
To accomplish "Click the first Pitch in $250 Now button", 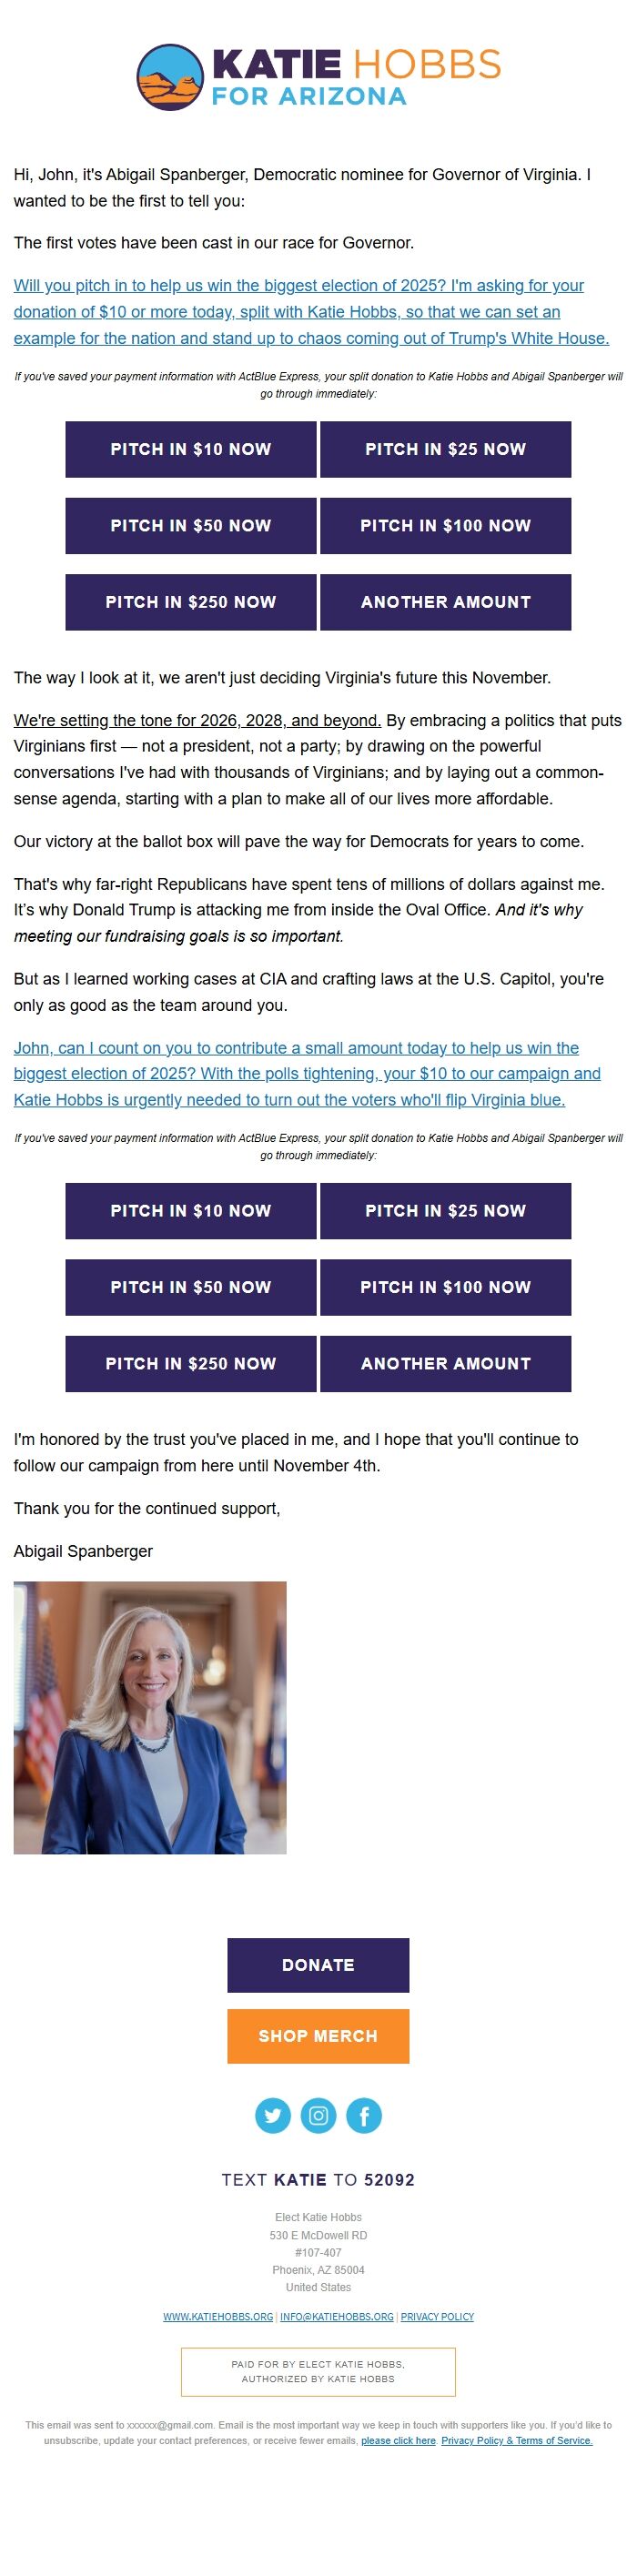I will click(x=191, y=602).
